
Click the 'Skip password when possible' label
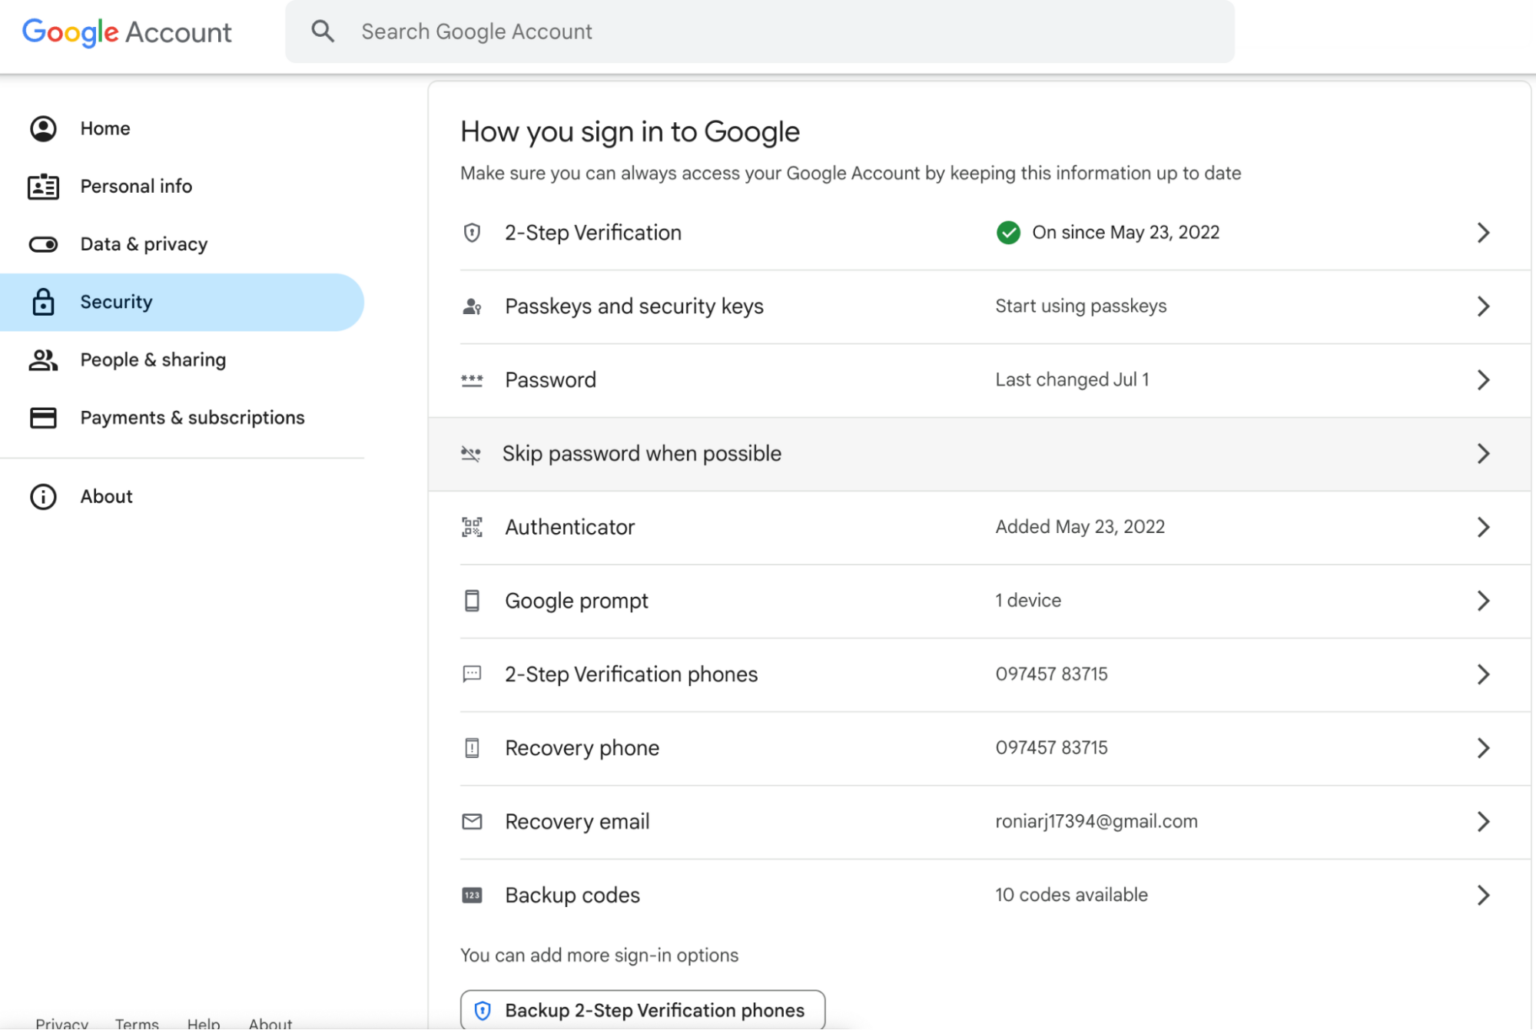[x=642, y=454]
